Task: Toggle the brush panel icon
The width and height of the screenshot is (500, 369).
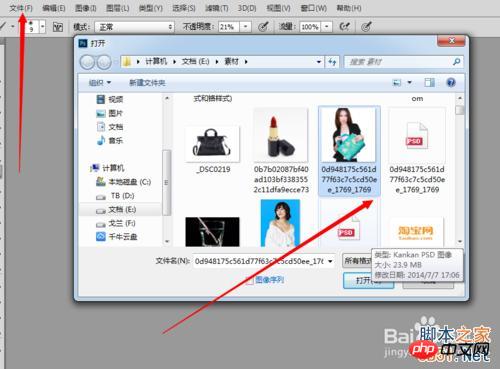Action: click(x=58, y=27)
